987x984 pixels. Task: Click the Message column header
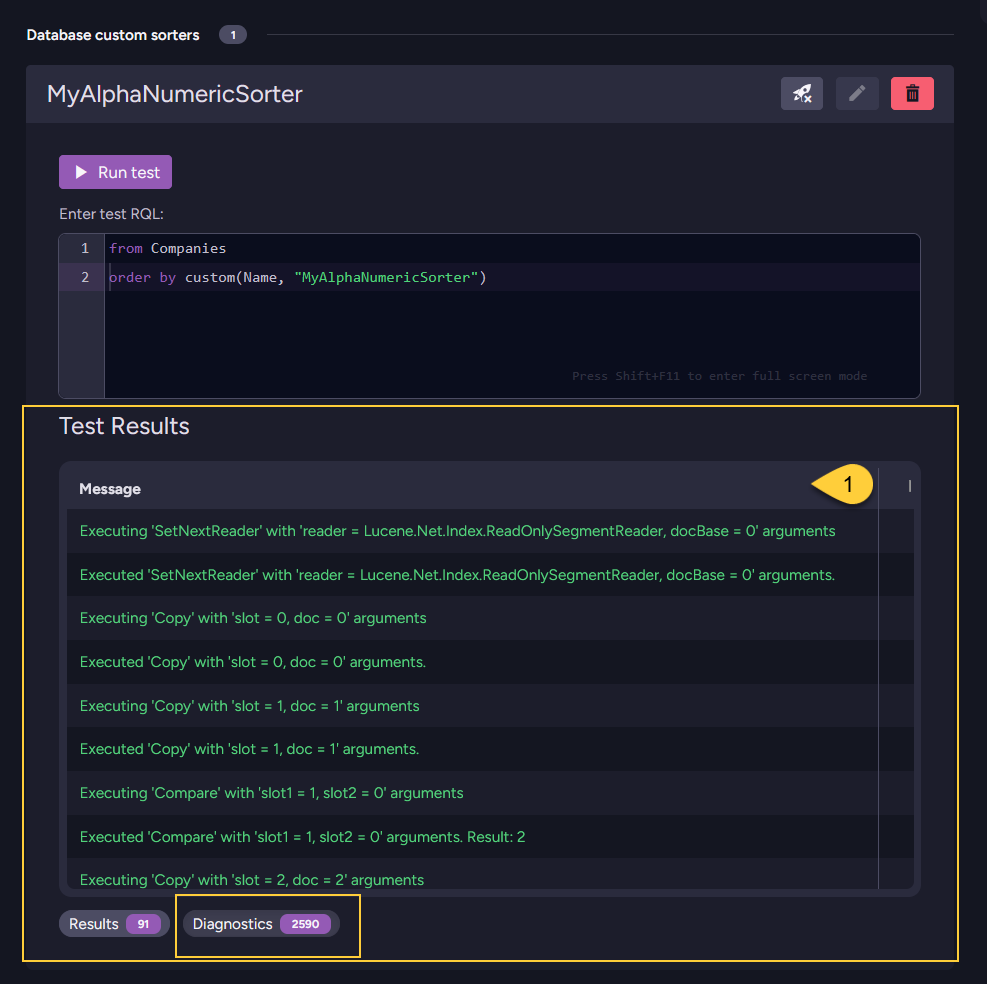point(110,489)
